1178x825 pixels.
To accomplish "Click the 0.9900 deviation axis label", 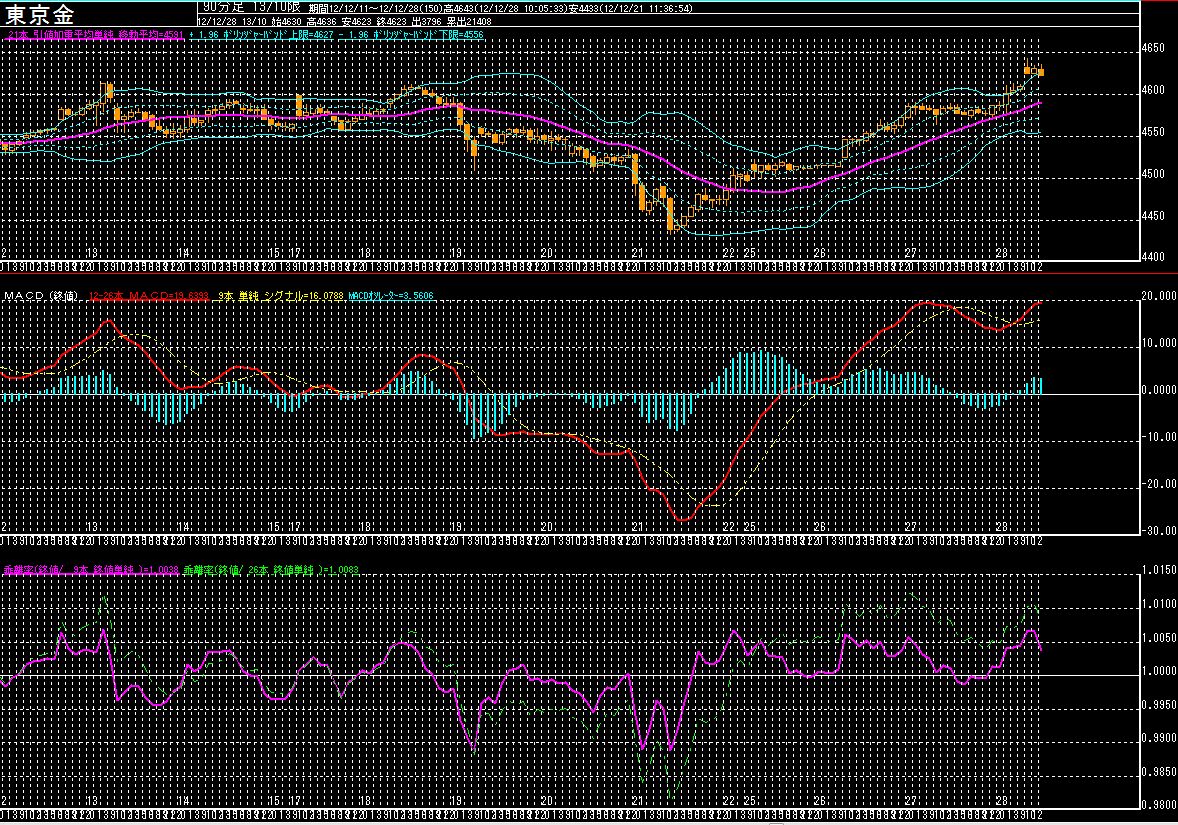I will click(x=1158, y=739).
